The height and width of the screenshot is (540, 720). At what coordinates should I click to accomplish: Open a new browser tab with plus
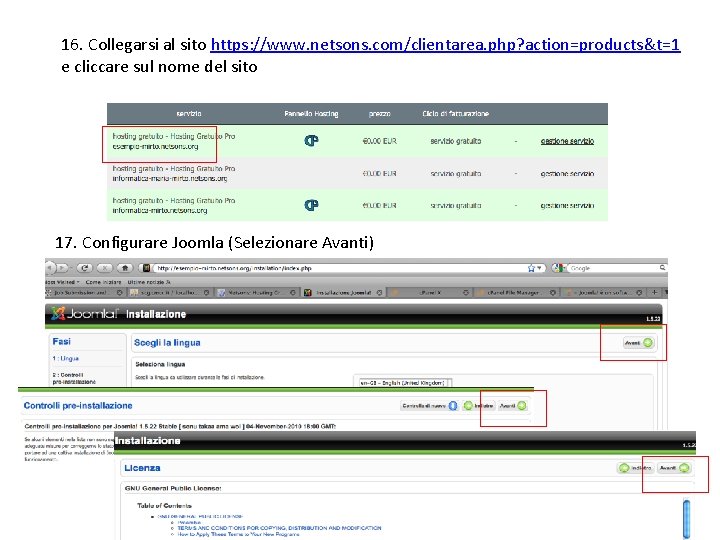pyautogui.click(x=654, y=292)
